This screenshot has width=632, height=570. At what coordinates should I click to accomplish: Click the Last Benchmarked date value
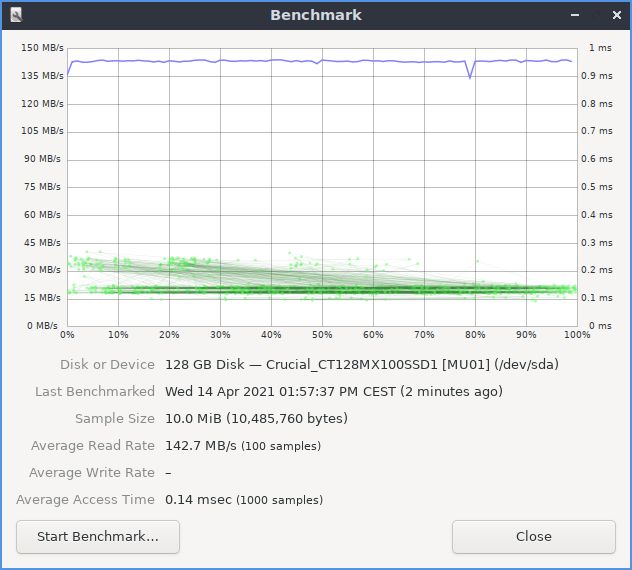[334, 391]
